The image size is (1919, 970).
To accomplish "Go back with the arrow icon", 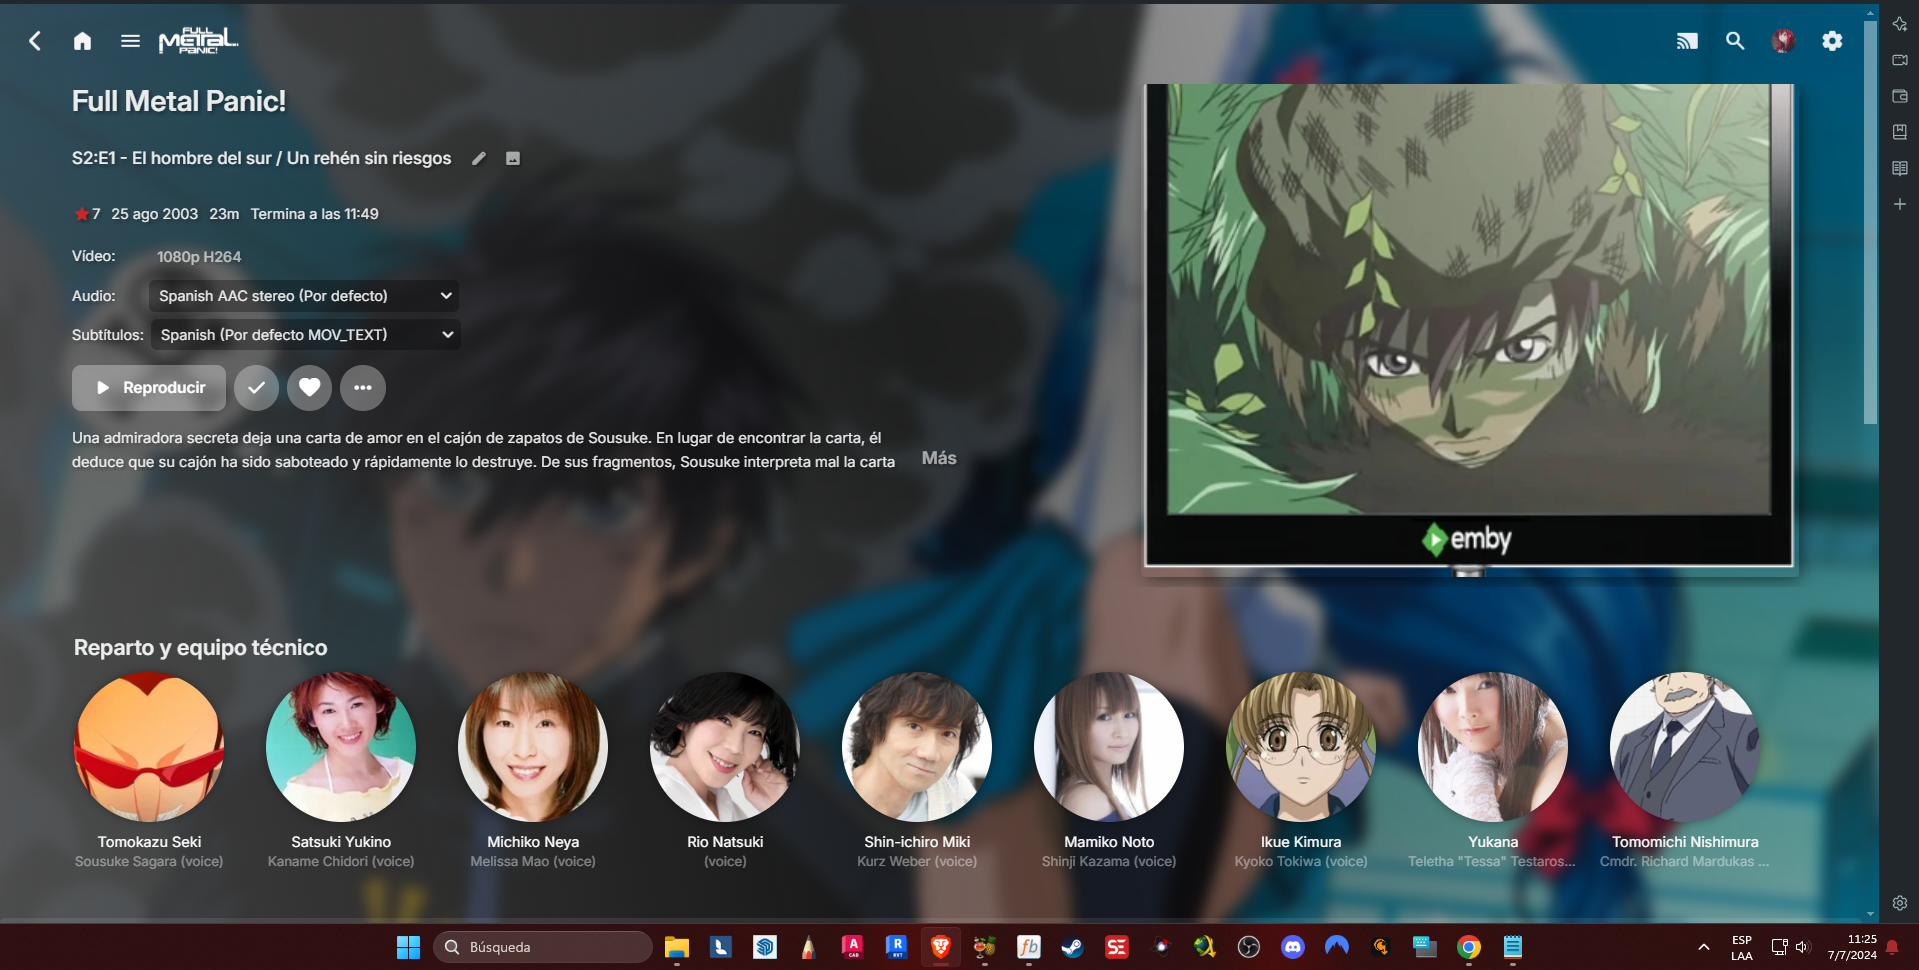I will (x=35, y=41).
